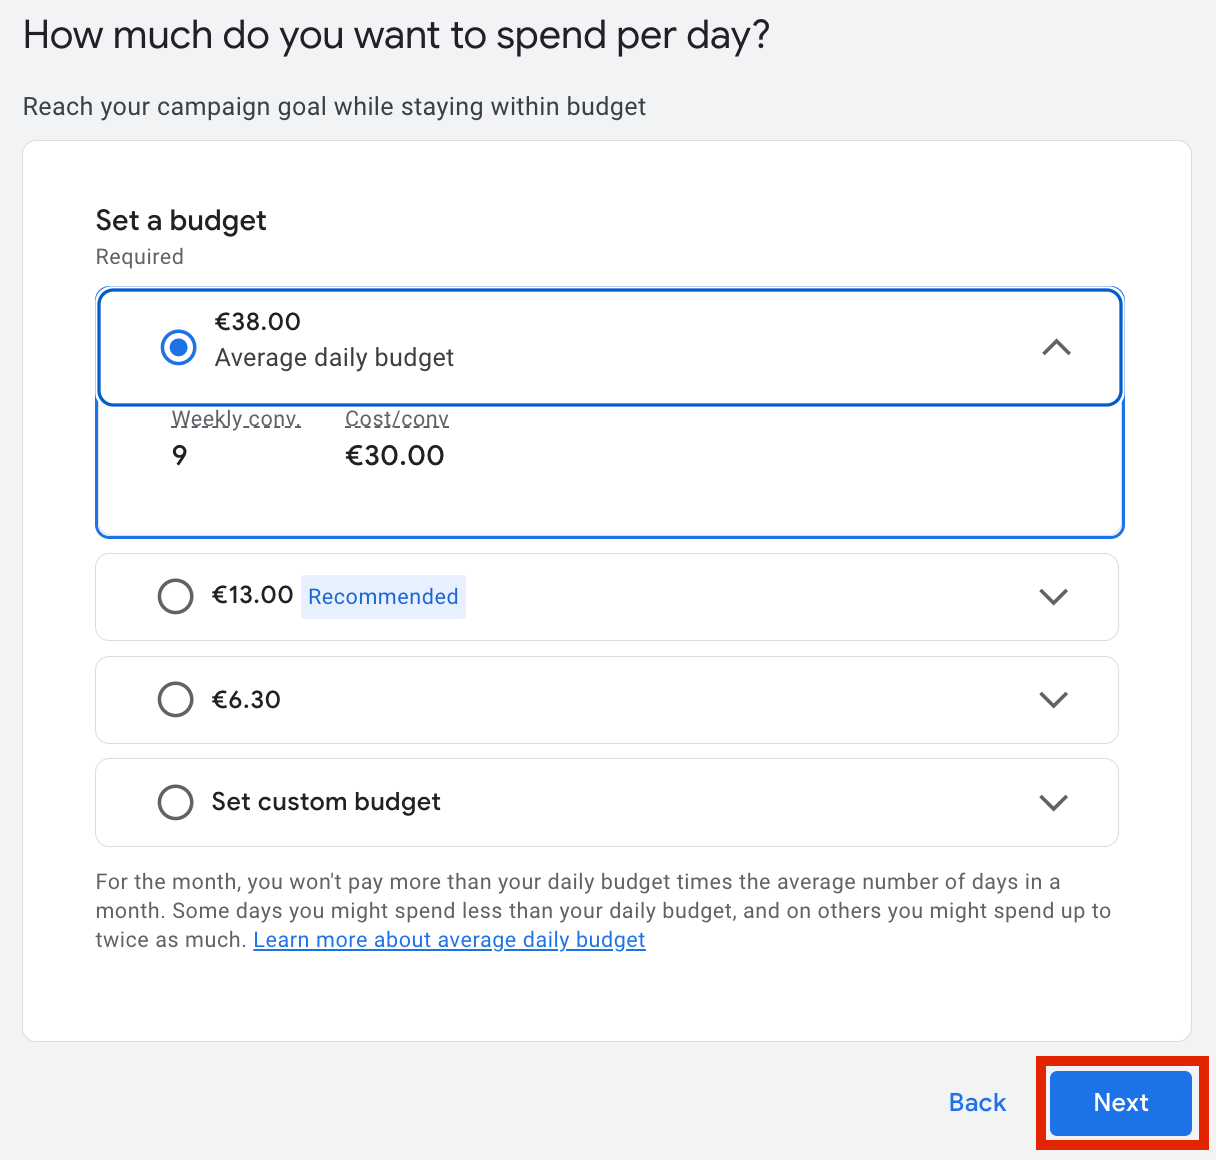Image resolution: width=1216 pixels, height=1160 pixels.
Task: Click the €30.00 cost per conversion value
Action: (395, 456)
